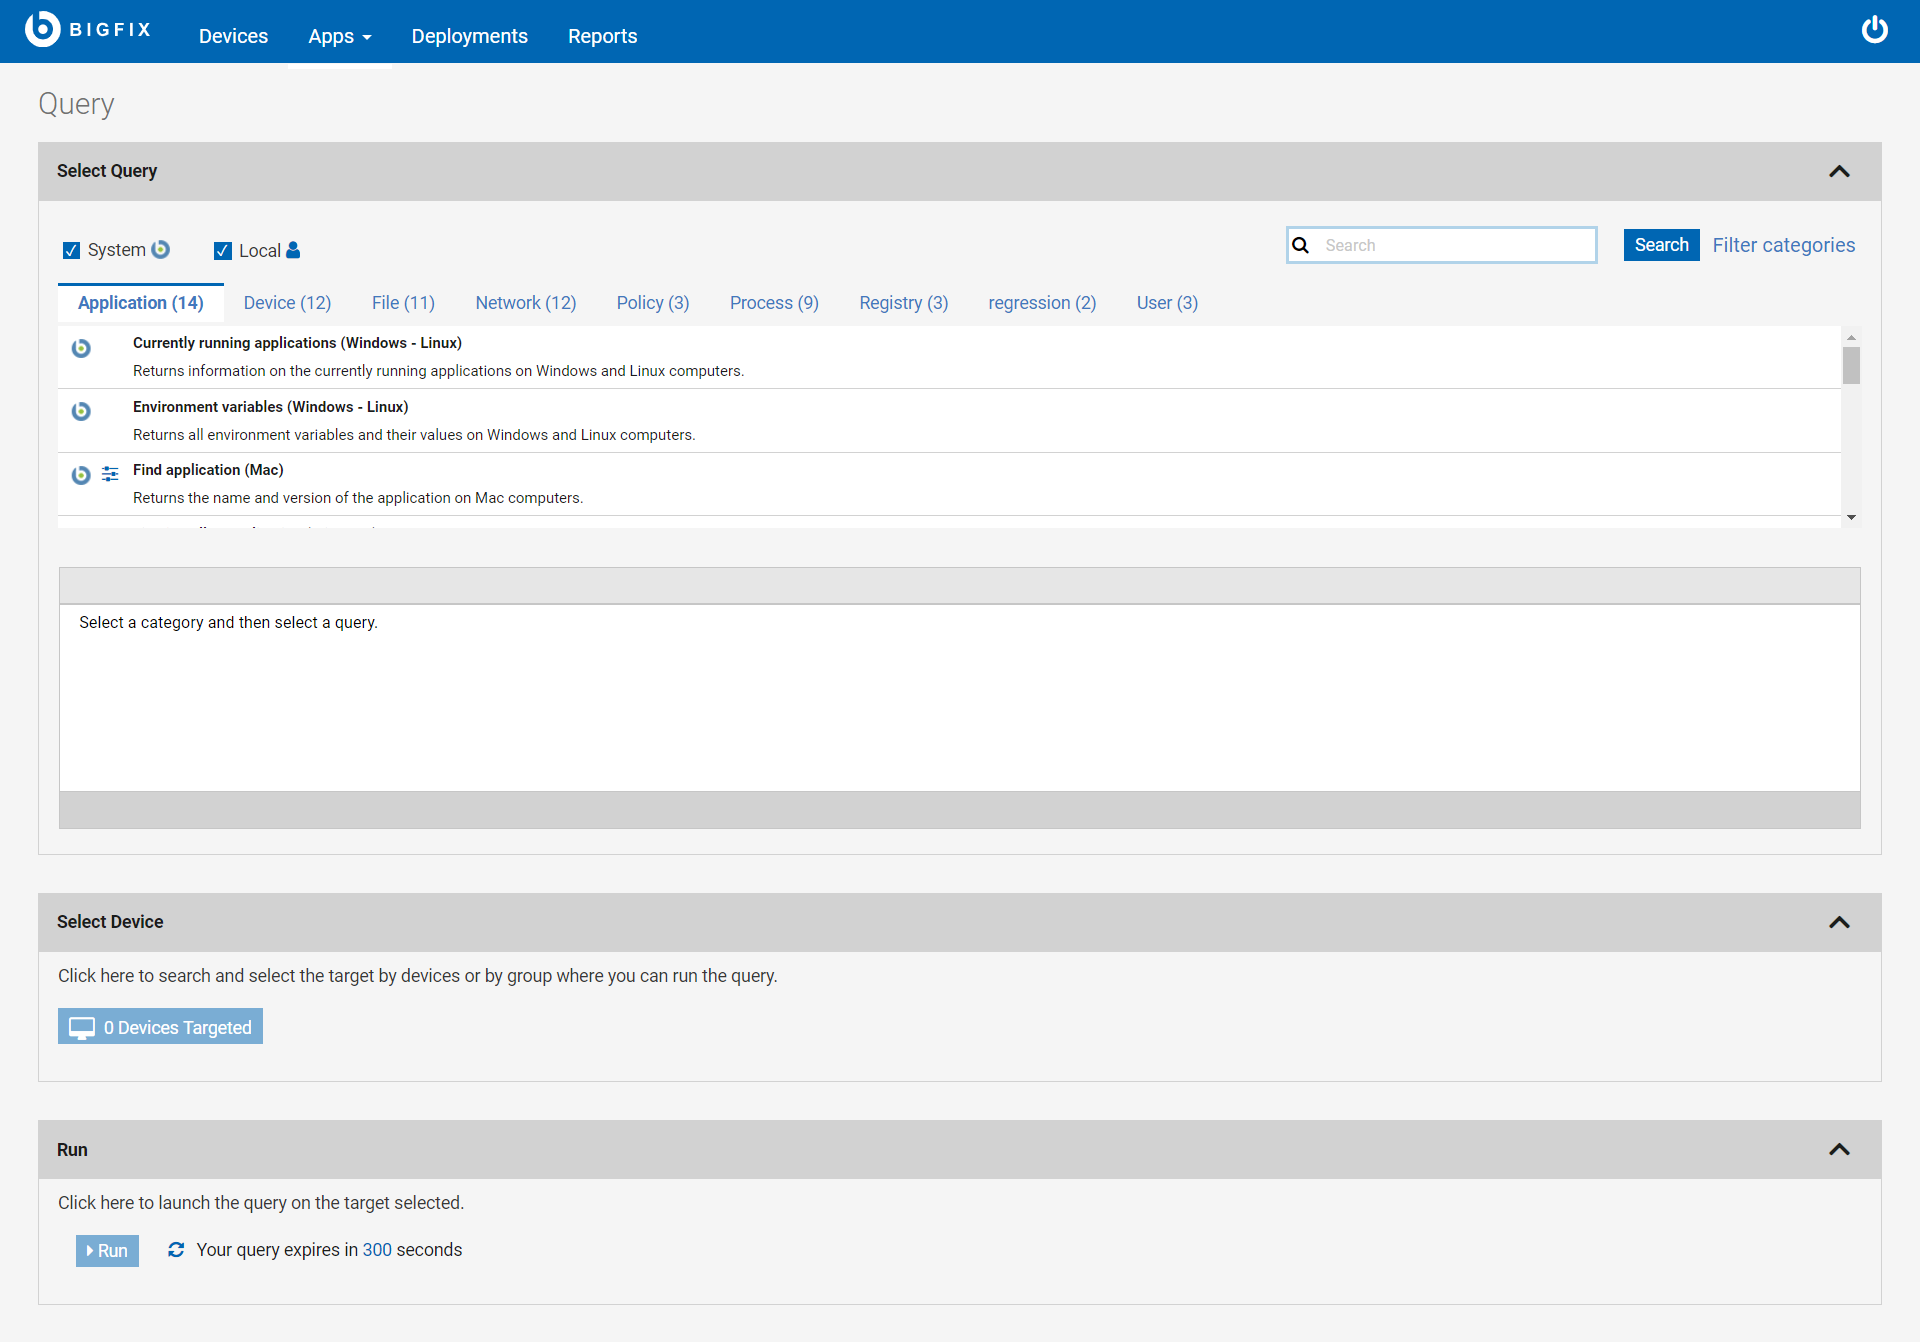This screenshot has height=1342, width=1920.
Task: Click the magnifier icon inside the search field
Action: (x=1301, y=245)
